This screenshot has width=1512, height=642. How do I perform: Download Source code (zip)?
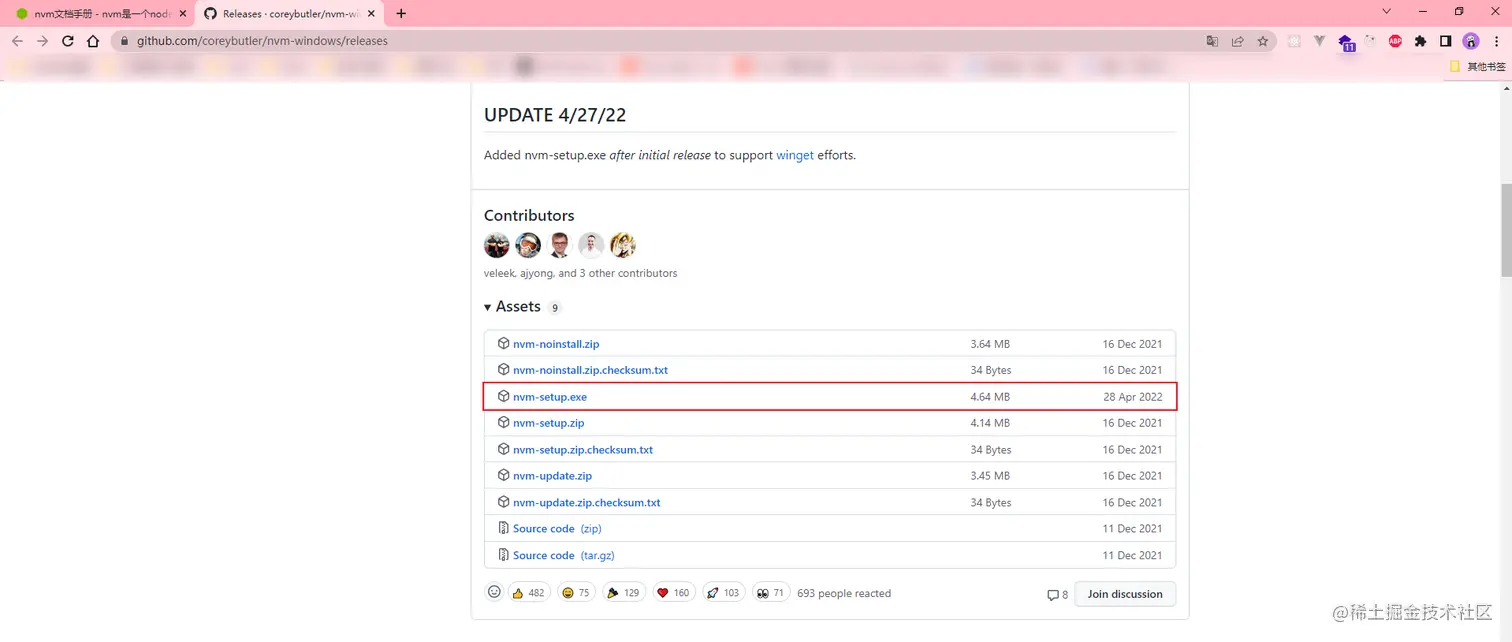(557, 529)
